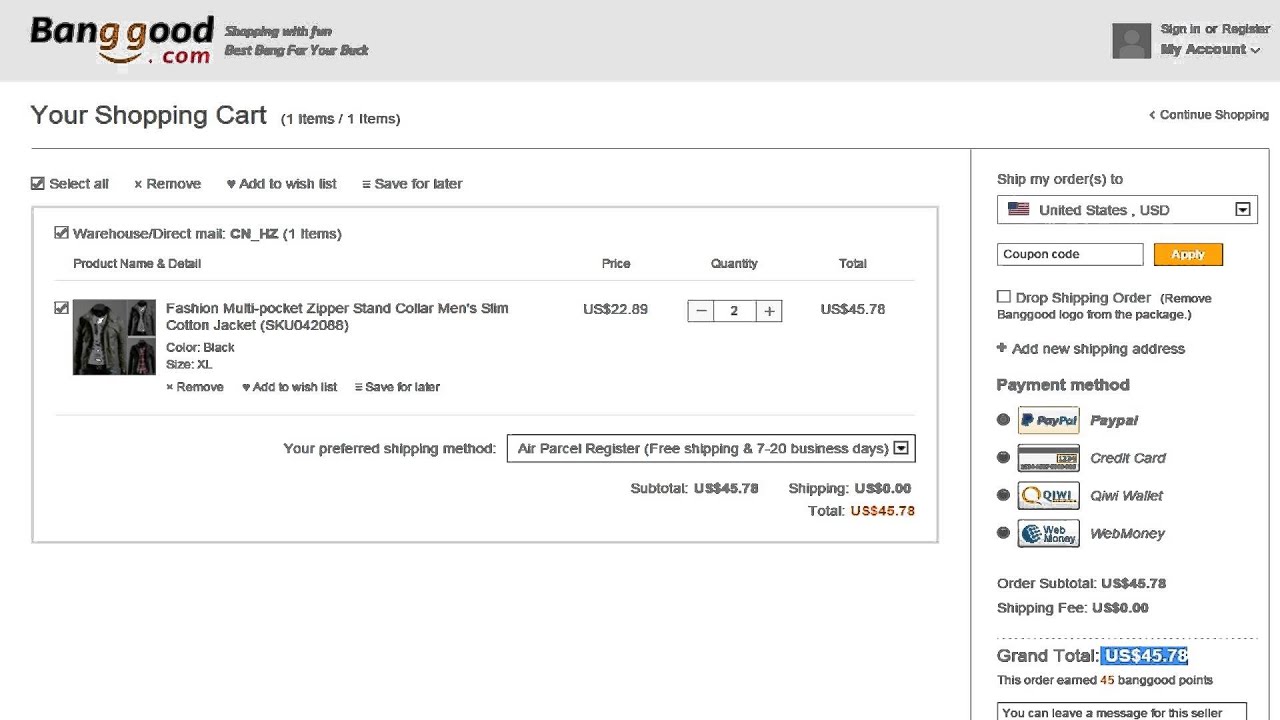Enable the Drop Shipping Order checkbox
The image size is (1280, 720).
click(1003, 297)
